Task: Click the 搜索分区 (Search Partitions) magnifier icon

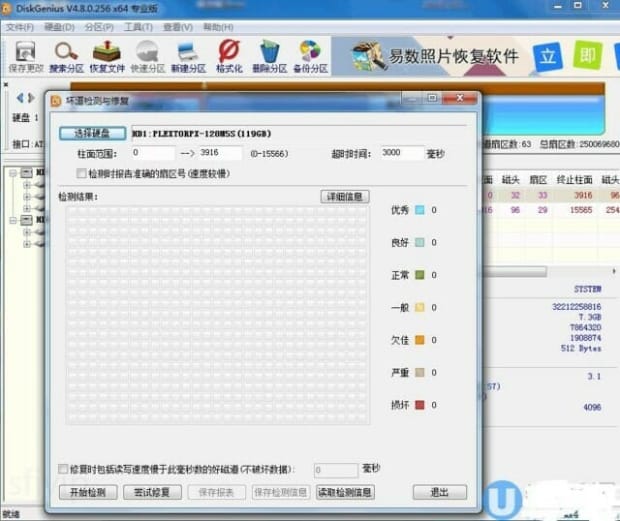Action: (x=66, y=54)
